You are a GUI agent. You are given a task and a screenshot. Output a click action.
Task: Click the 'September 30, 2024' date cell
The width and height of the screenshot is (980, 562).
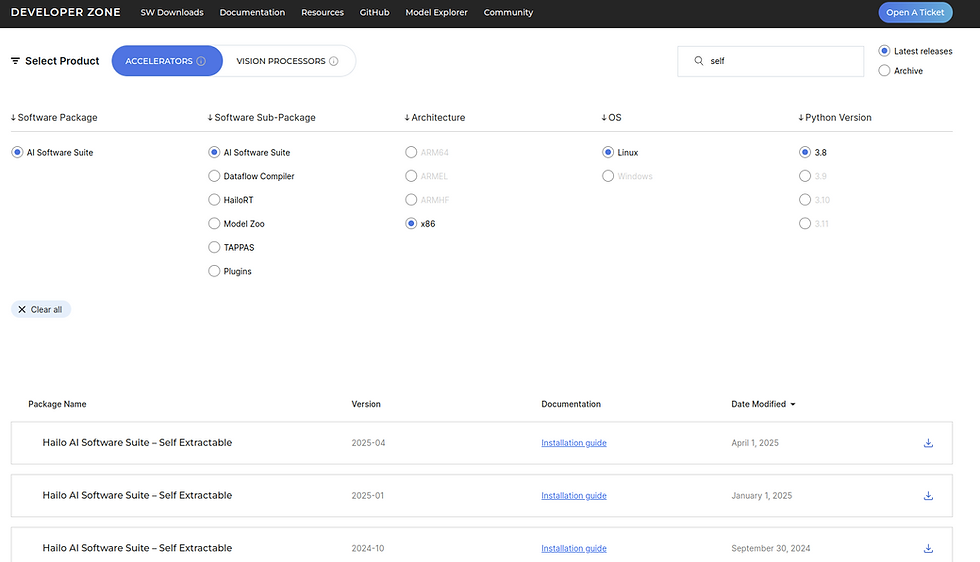(771, 548)
